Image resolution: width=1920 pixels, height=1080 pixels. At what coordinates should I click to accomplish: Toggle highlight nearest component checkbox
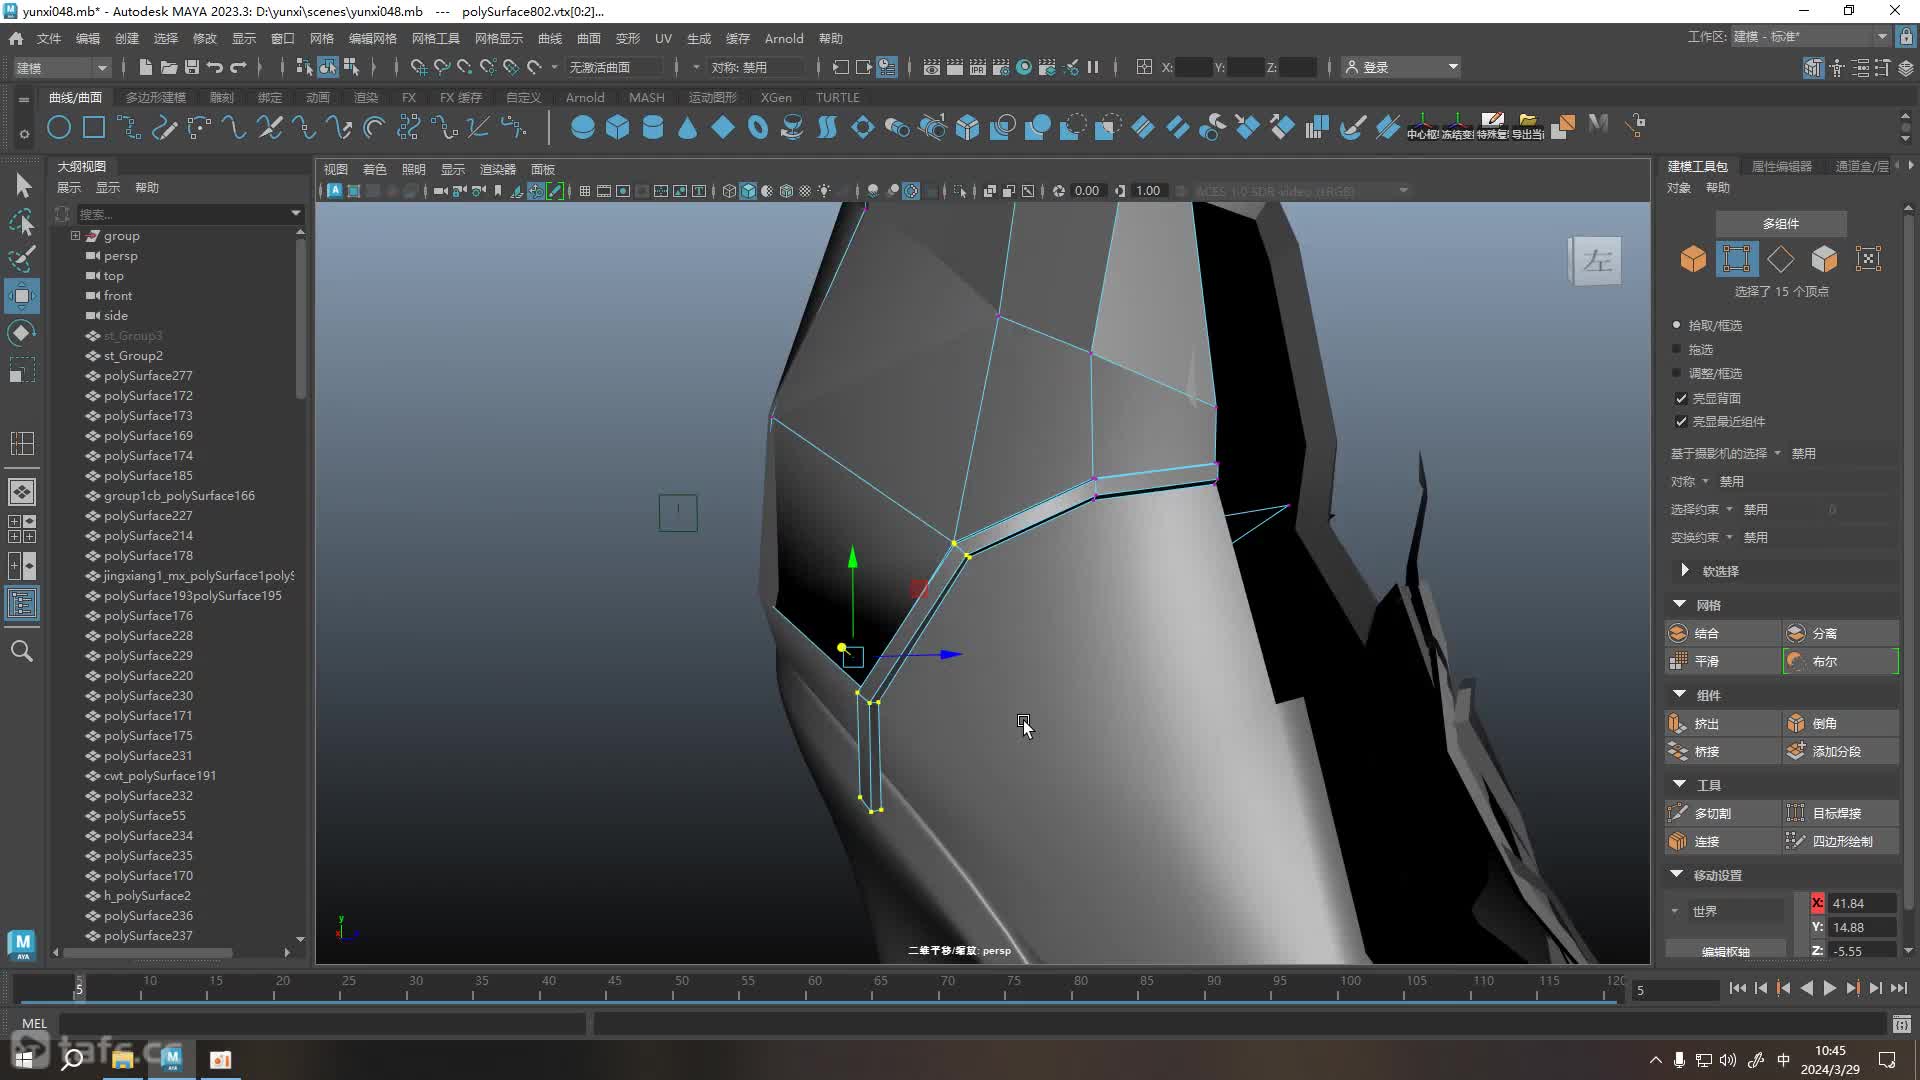(1681, 421)
